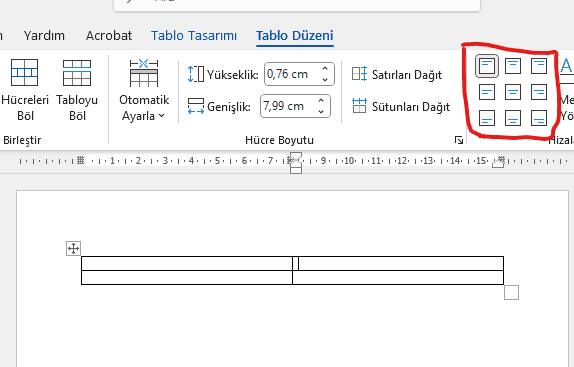Choose the align center icon
The height and width of the screenshot is (367, 574).
(x=512, y=92)
